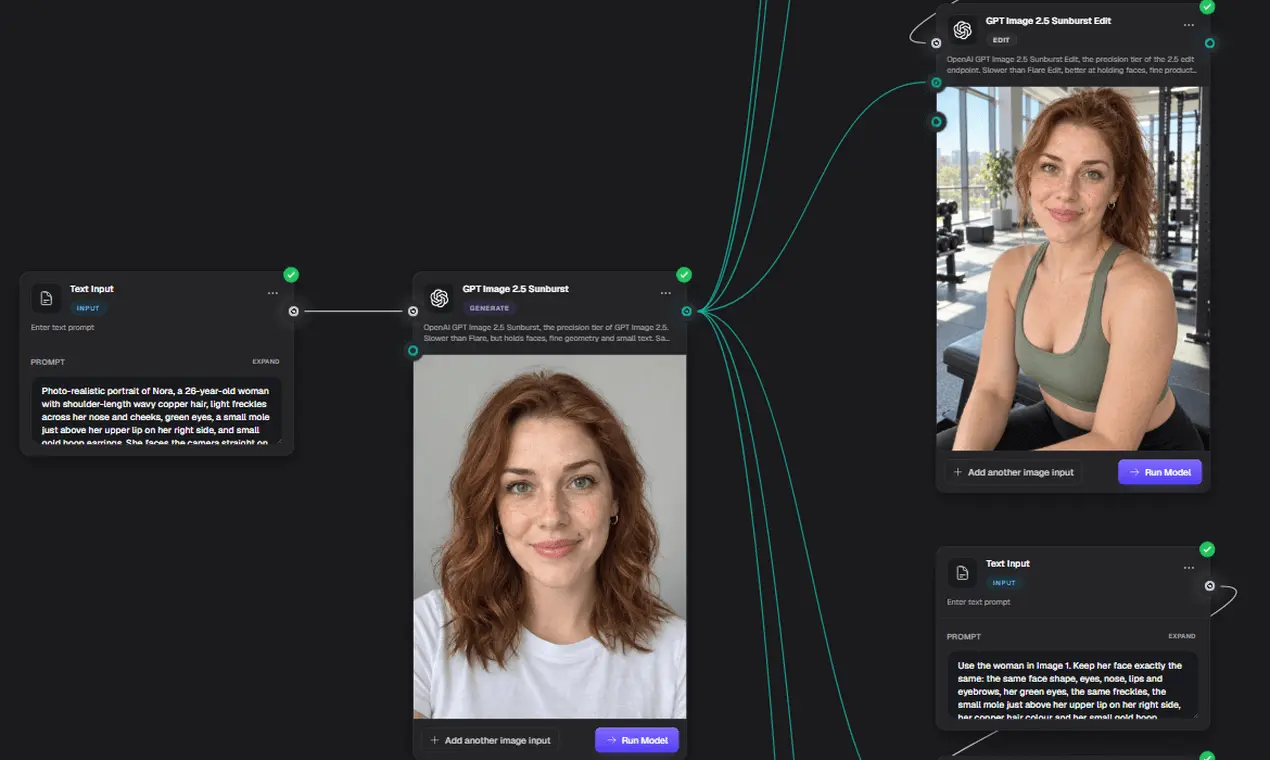The image size is (1270, 760).
Task: Open the three-dot menu on the Nora portrait Text Input node
Action: click(273, 293)
